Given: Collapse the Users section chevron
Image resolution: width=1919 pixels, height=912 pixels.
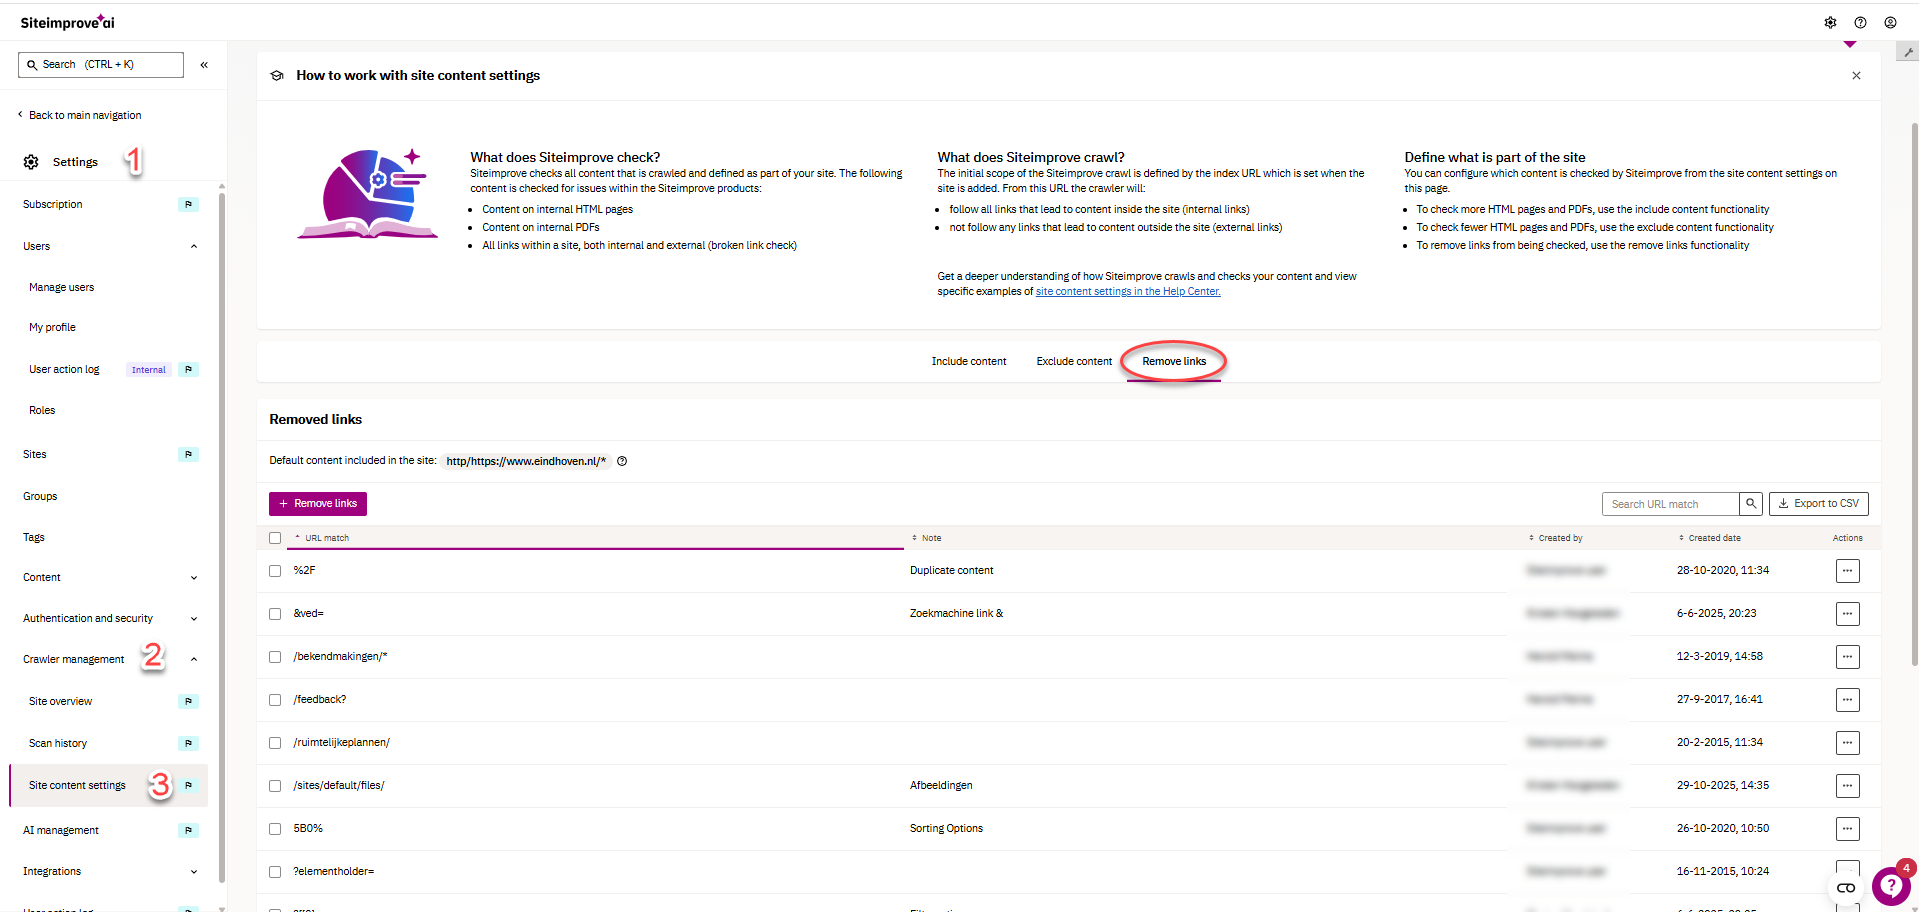Looking at the screenshot, I should (194, 247).
